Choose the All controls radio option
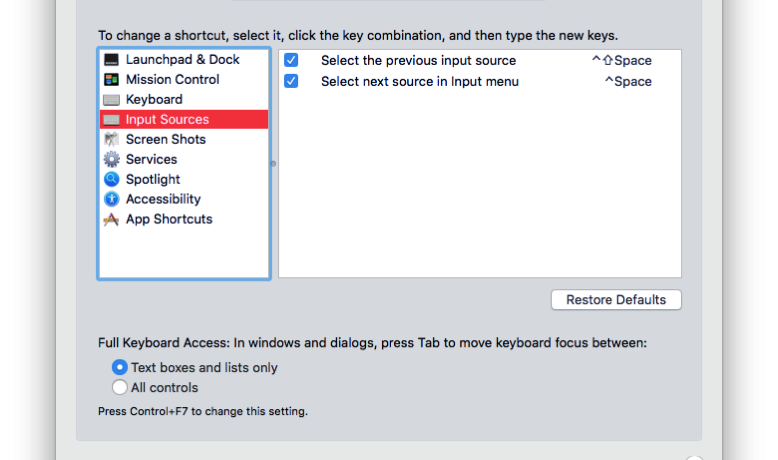The width and height of the screenshot is (778, 460). point(120,387)
